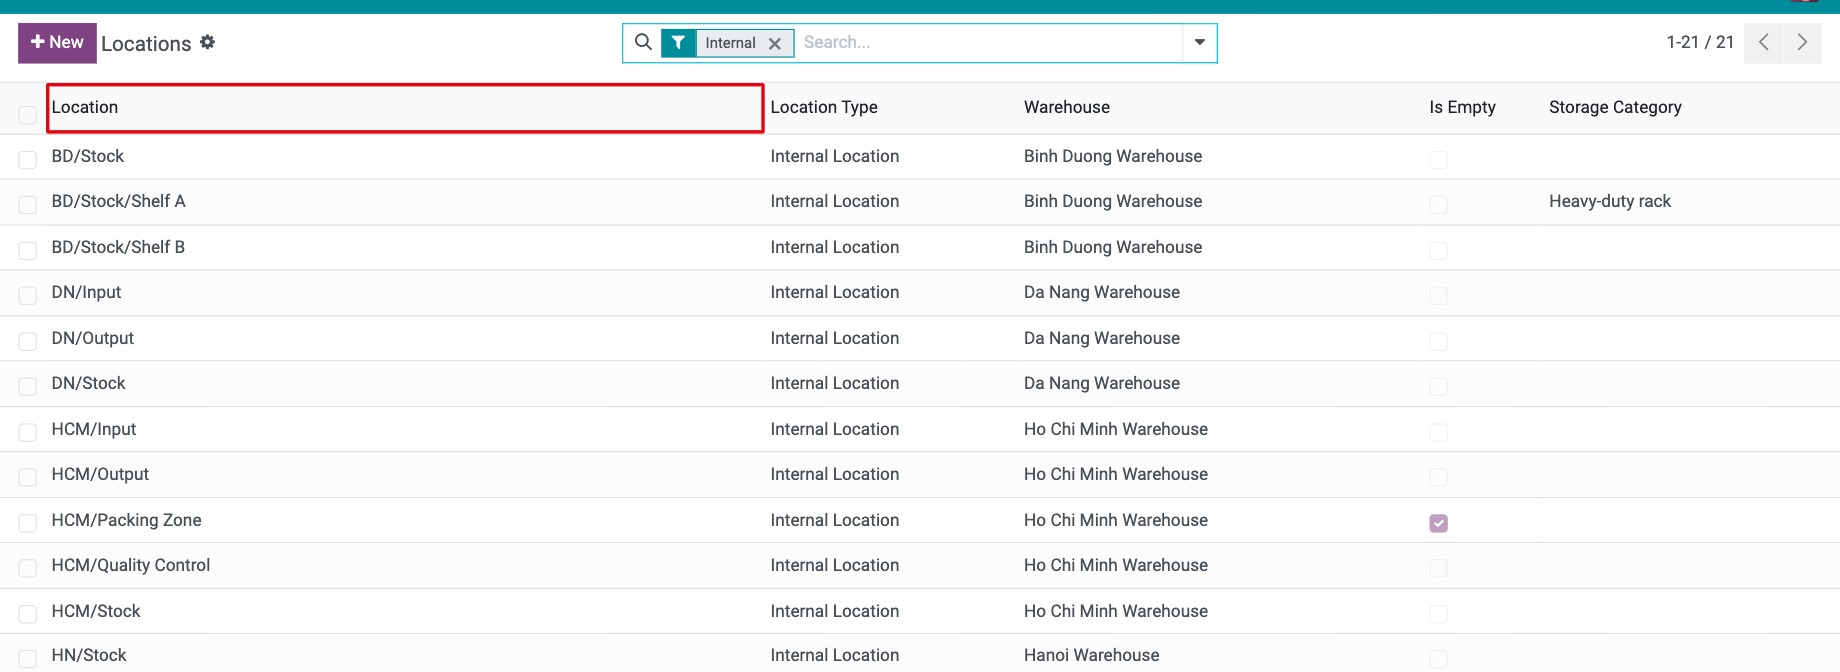Click Internal Location type in BD/Stock row
Screen dimensions: 1840x672
835,156
